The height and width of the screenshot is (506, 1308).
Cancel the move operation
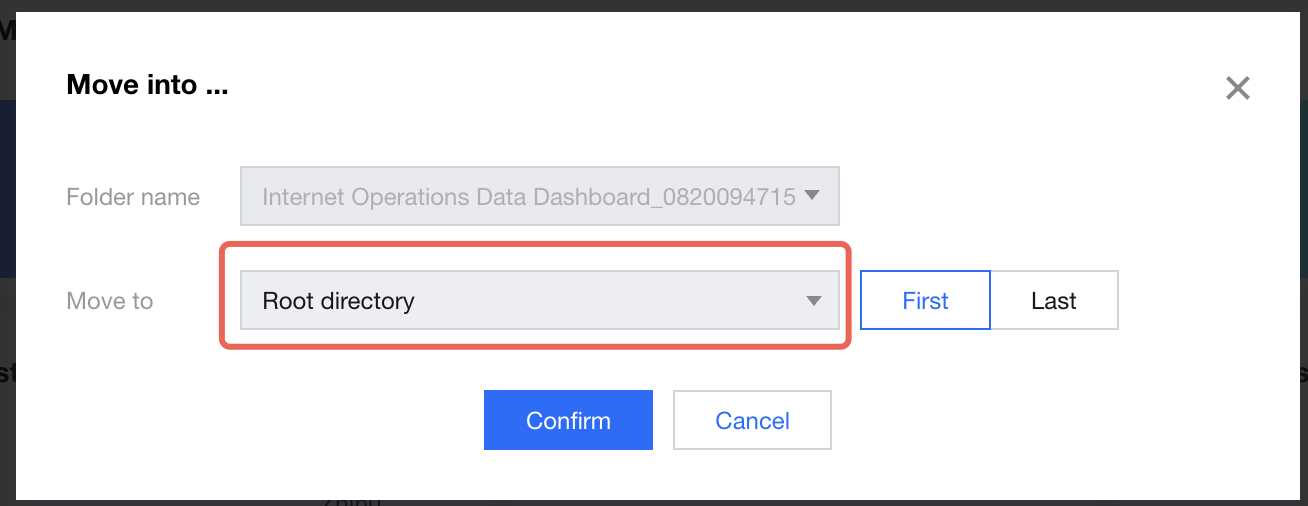point(752,420)
